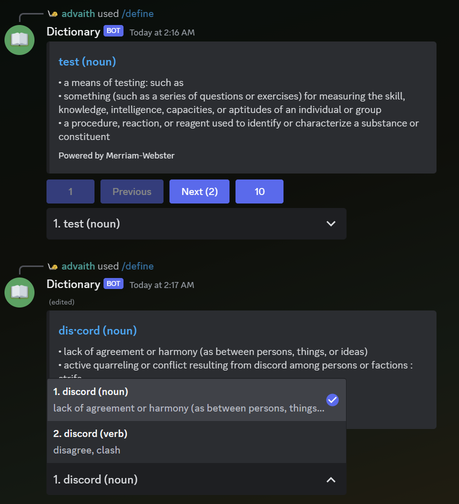Click the /define command in the second message

pyautogui.click(x=138, y=266)
